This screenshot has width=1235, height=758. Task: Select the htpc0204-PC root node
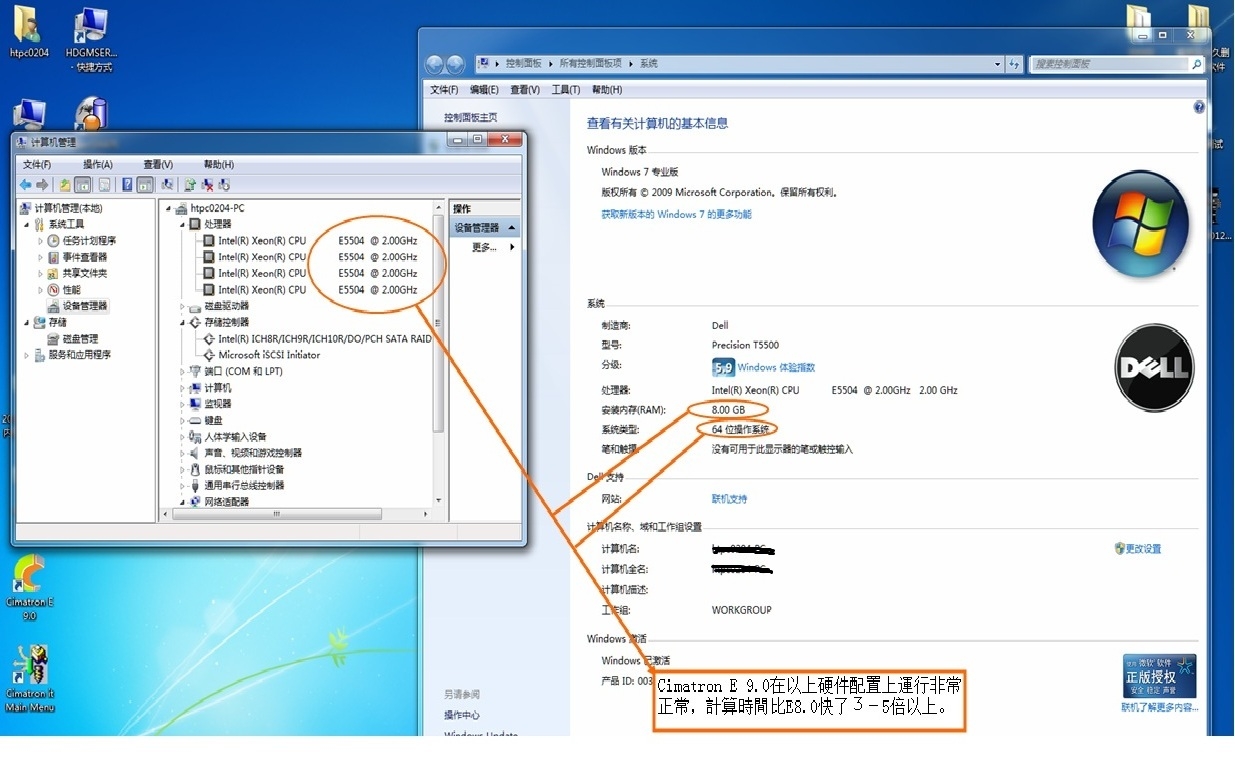point(217,209)
